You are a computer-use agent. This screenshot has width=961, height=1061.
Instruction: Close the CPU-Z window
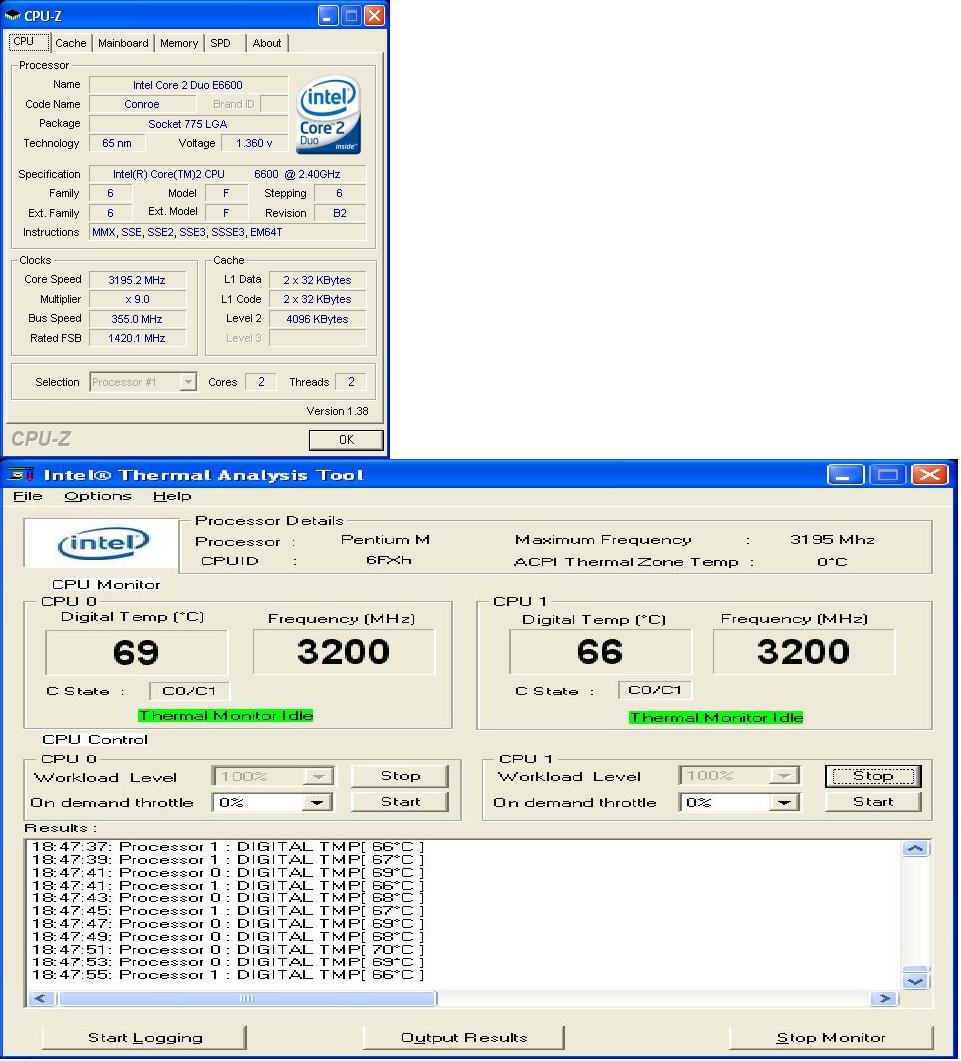pos(374,16)
